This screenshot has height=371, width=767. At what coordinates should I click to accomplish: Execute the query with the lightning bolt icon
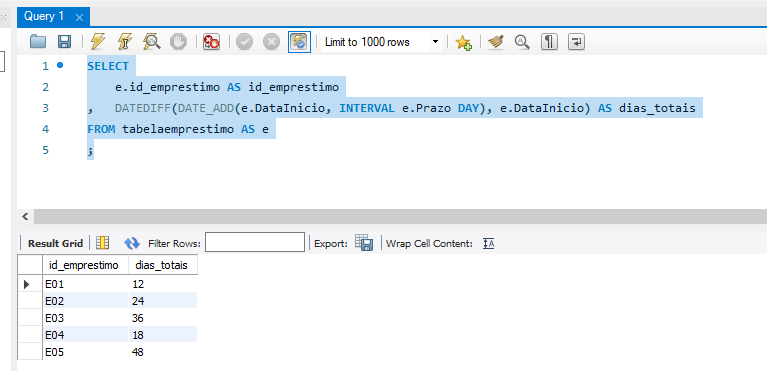click(x=98, y=42)
